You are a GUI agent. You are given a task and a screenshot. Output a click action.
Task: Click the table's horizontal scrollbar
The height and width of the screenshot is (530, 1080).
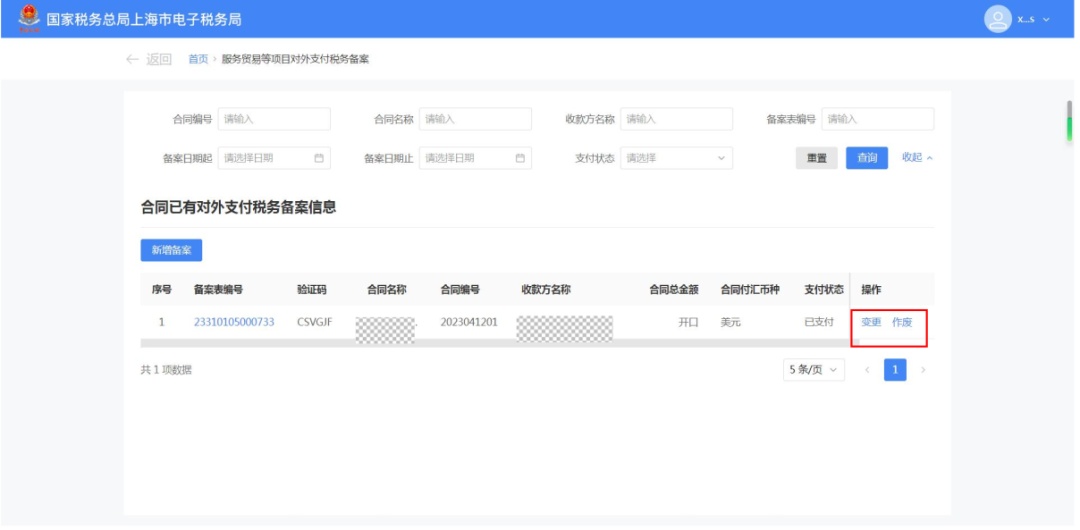pyautogui.click(x=495, y=343)
